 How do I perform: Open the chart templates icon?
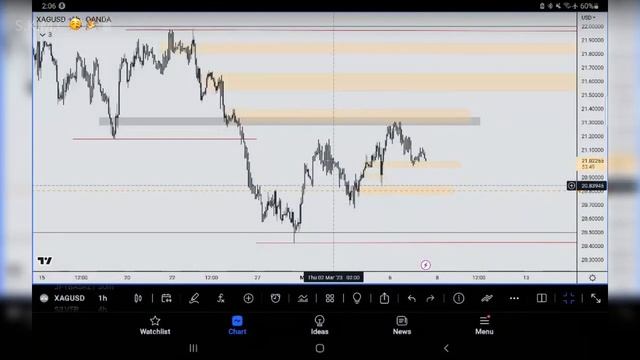[x=303, y=298]
